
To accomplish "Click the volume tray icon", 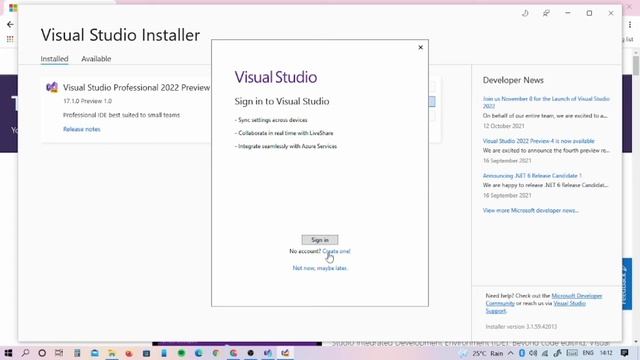I will pyautogui.click(x=533, y=353).
